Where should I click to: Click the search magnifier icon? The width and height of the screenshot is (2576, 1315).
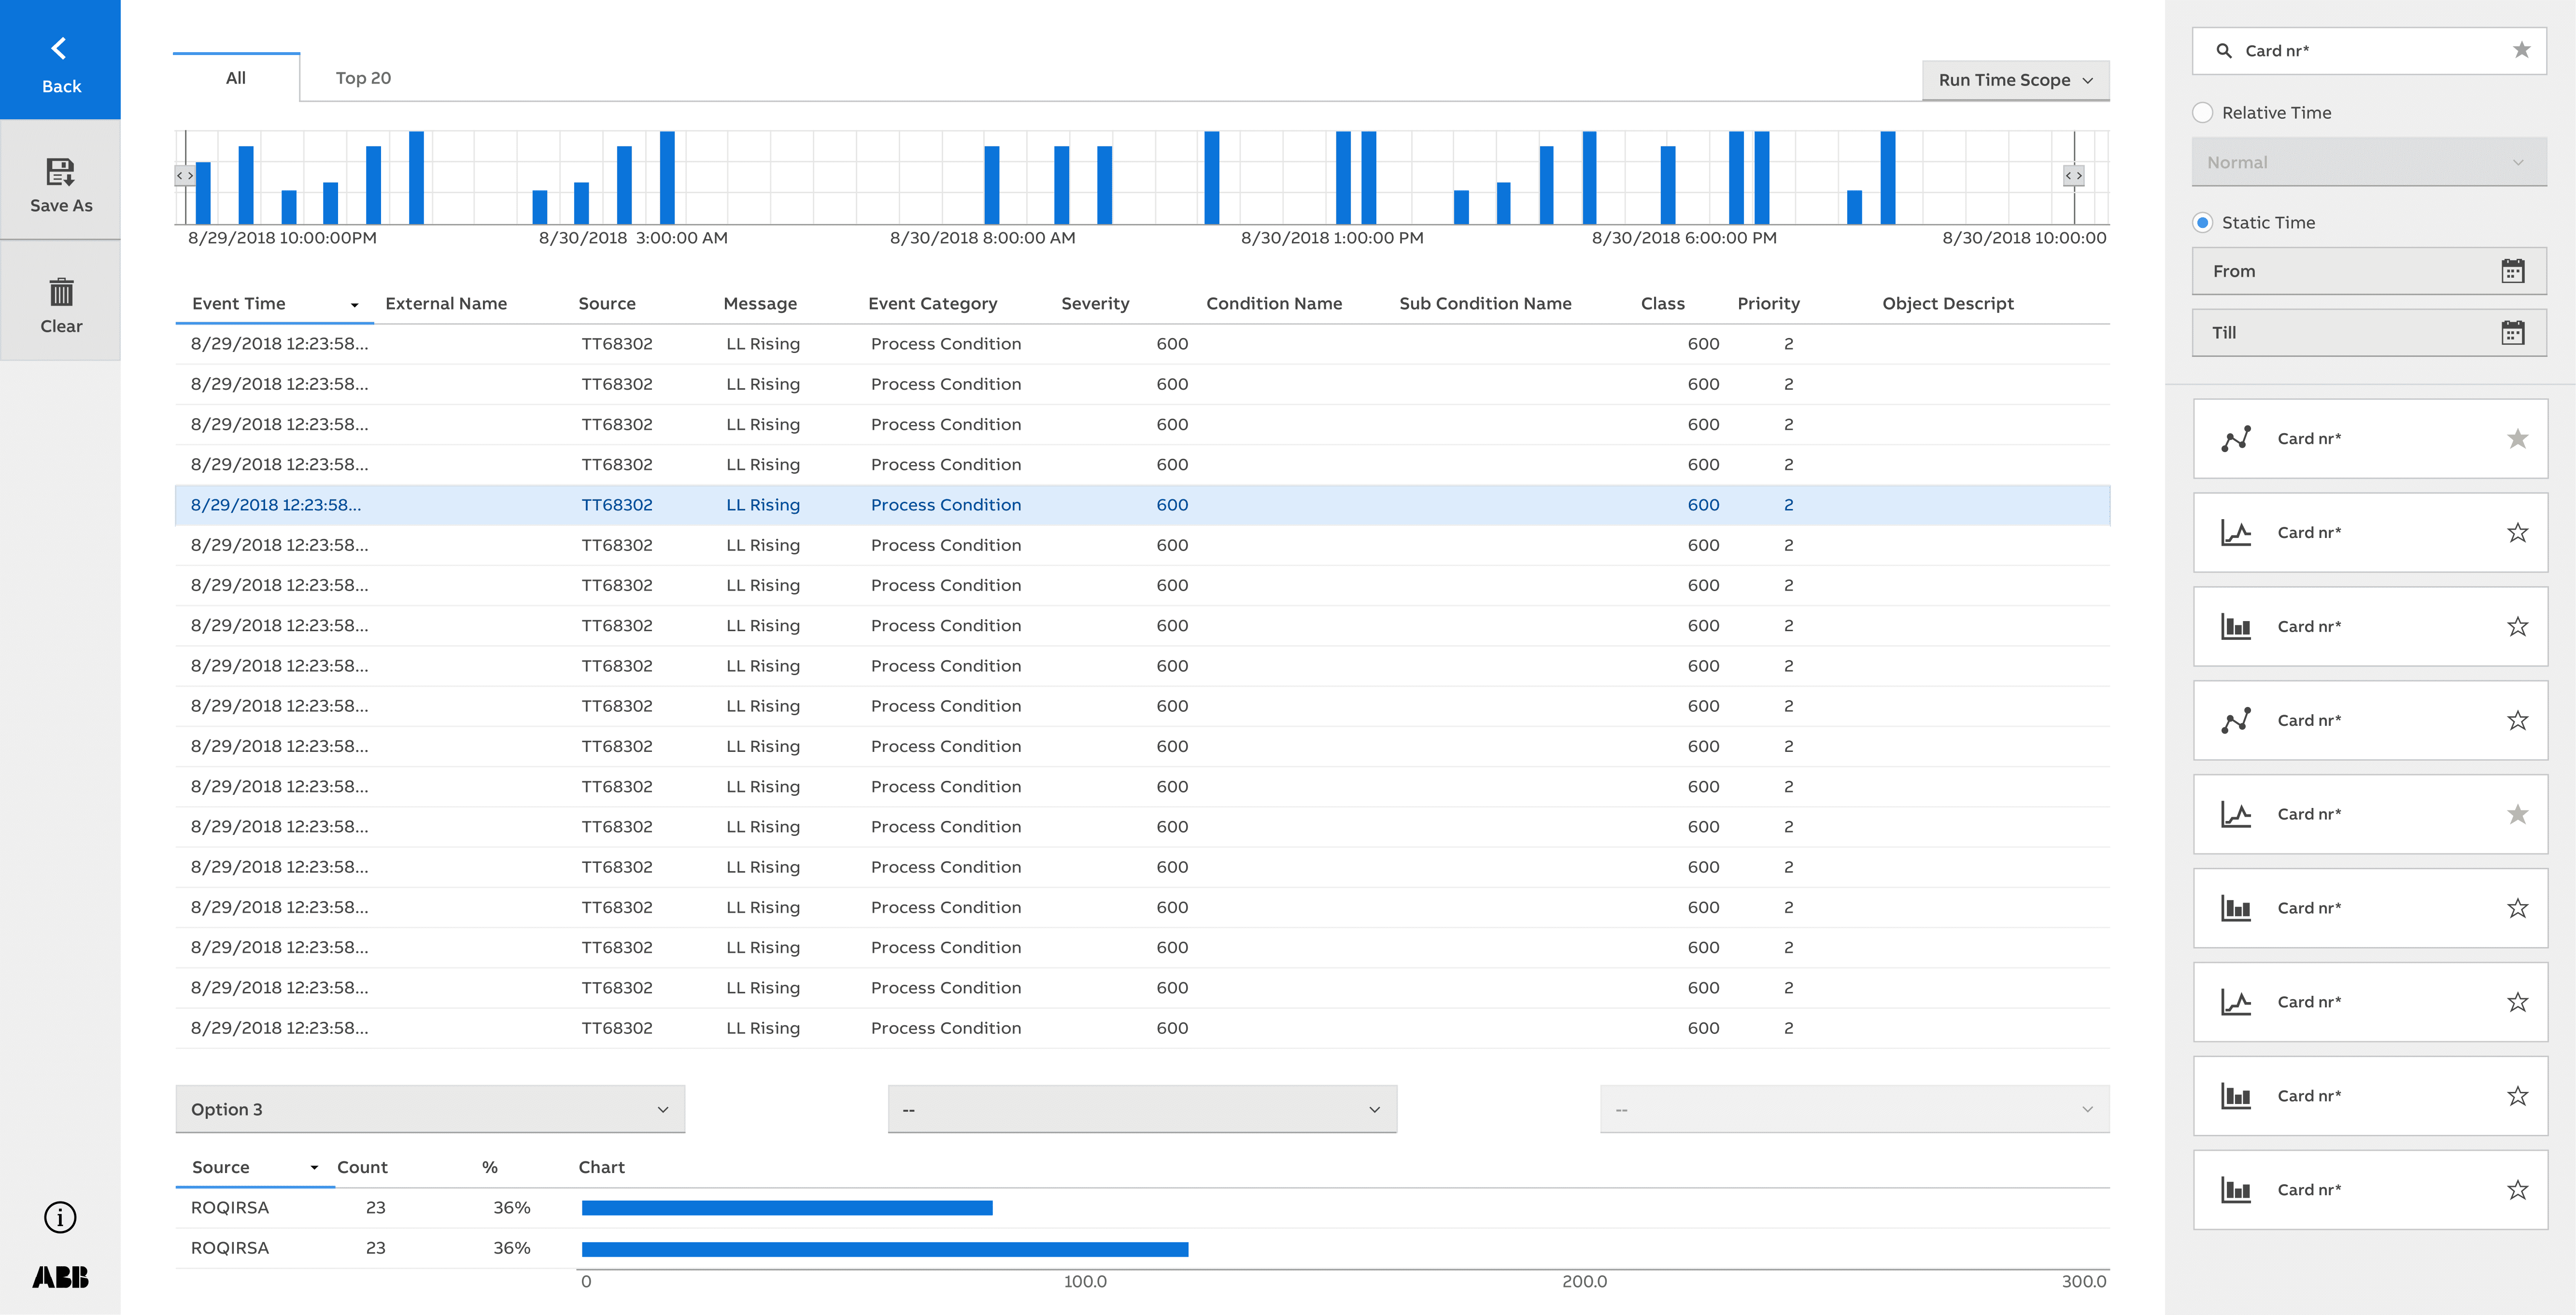tap(2224, 50)
